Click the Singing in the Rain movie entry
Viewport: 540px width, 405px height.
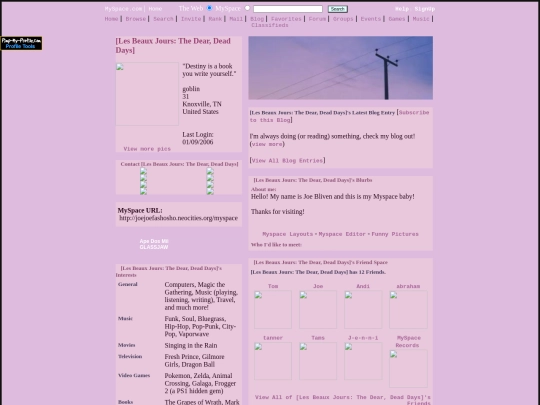[x=191, y=345]
